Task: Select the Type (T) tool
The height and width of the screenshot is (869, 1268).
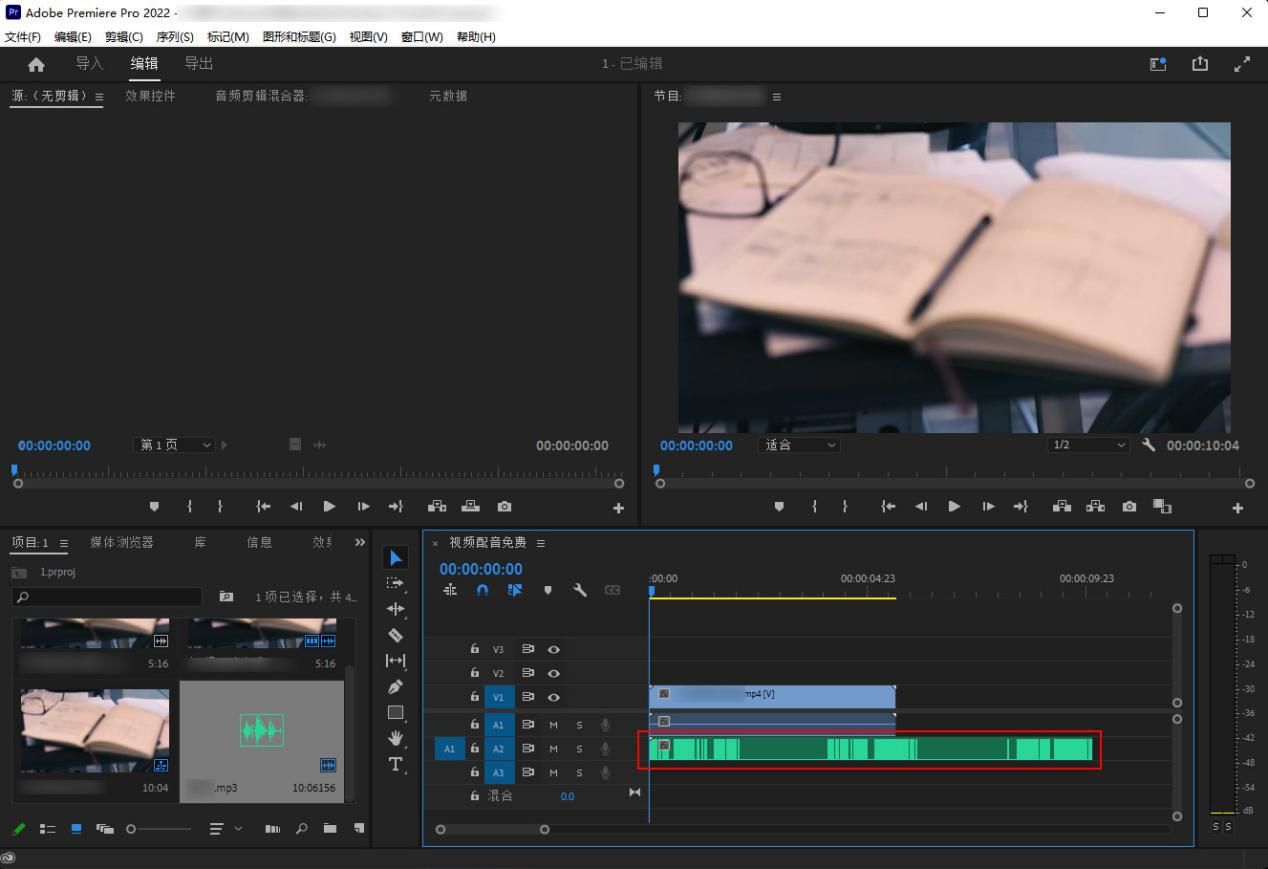Action: [395, 765]
